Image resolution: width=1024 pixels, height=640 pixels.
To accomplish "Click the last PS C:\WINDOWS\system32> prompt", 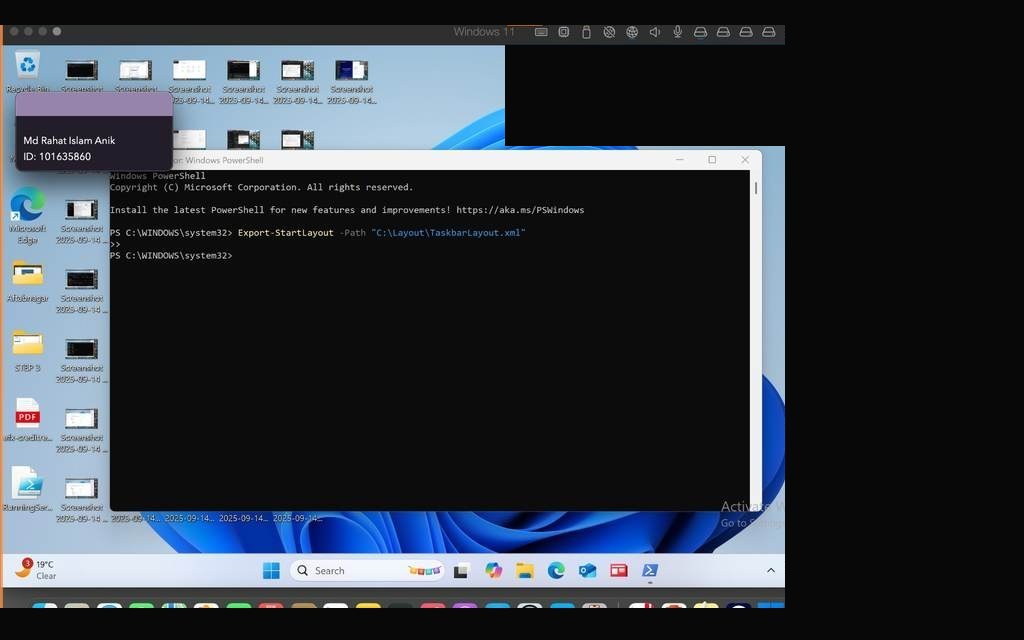I will tap(171, 256).
